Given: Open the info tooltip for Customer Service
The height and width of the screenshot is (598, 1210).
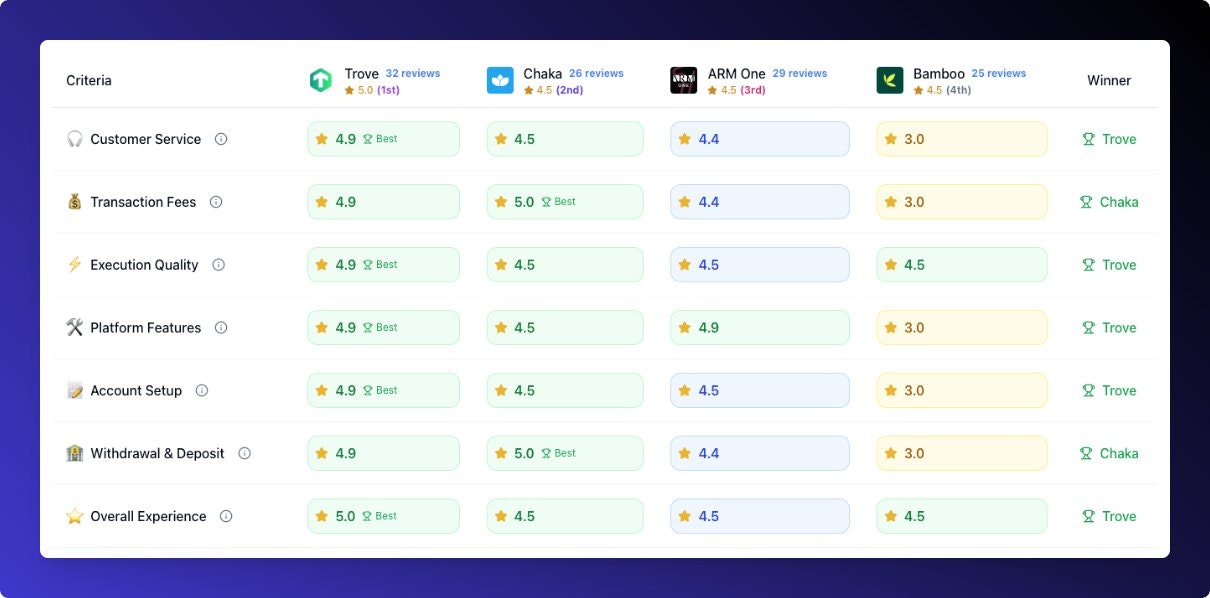Looking at the screenshot, I should point(222,139).
